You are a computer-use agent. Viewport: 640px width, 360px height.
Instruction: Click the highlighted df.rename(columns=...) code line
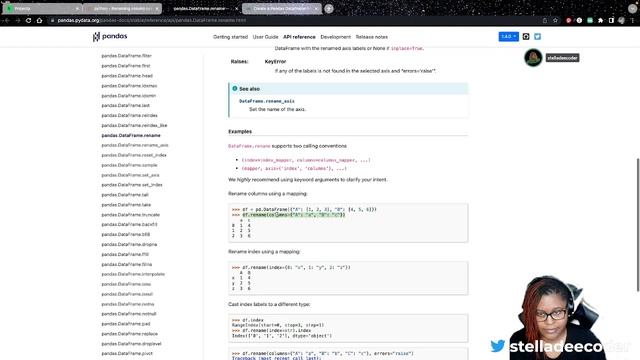[x=293, y=215]
